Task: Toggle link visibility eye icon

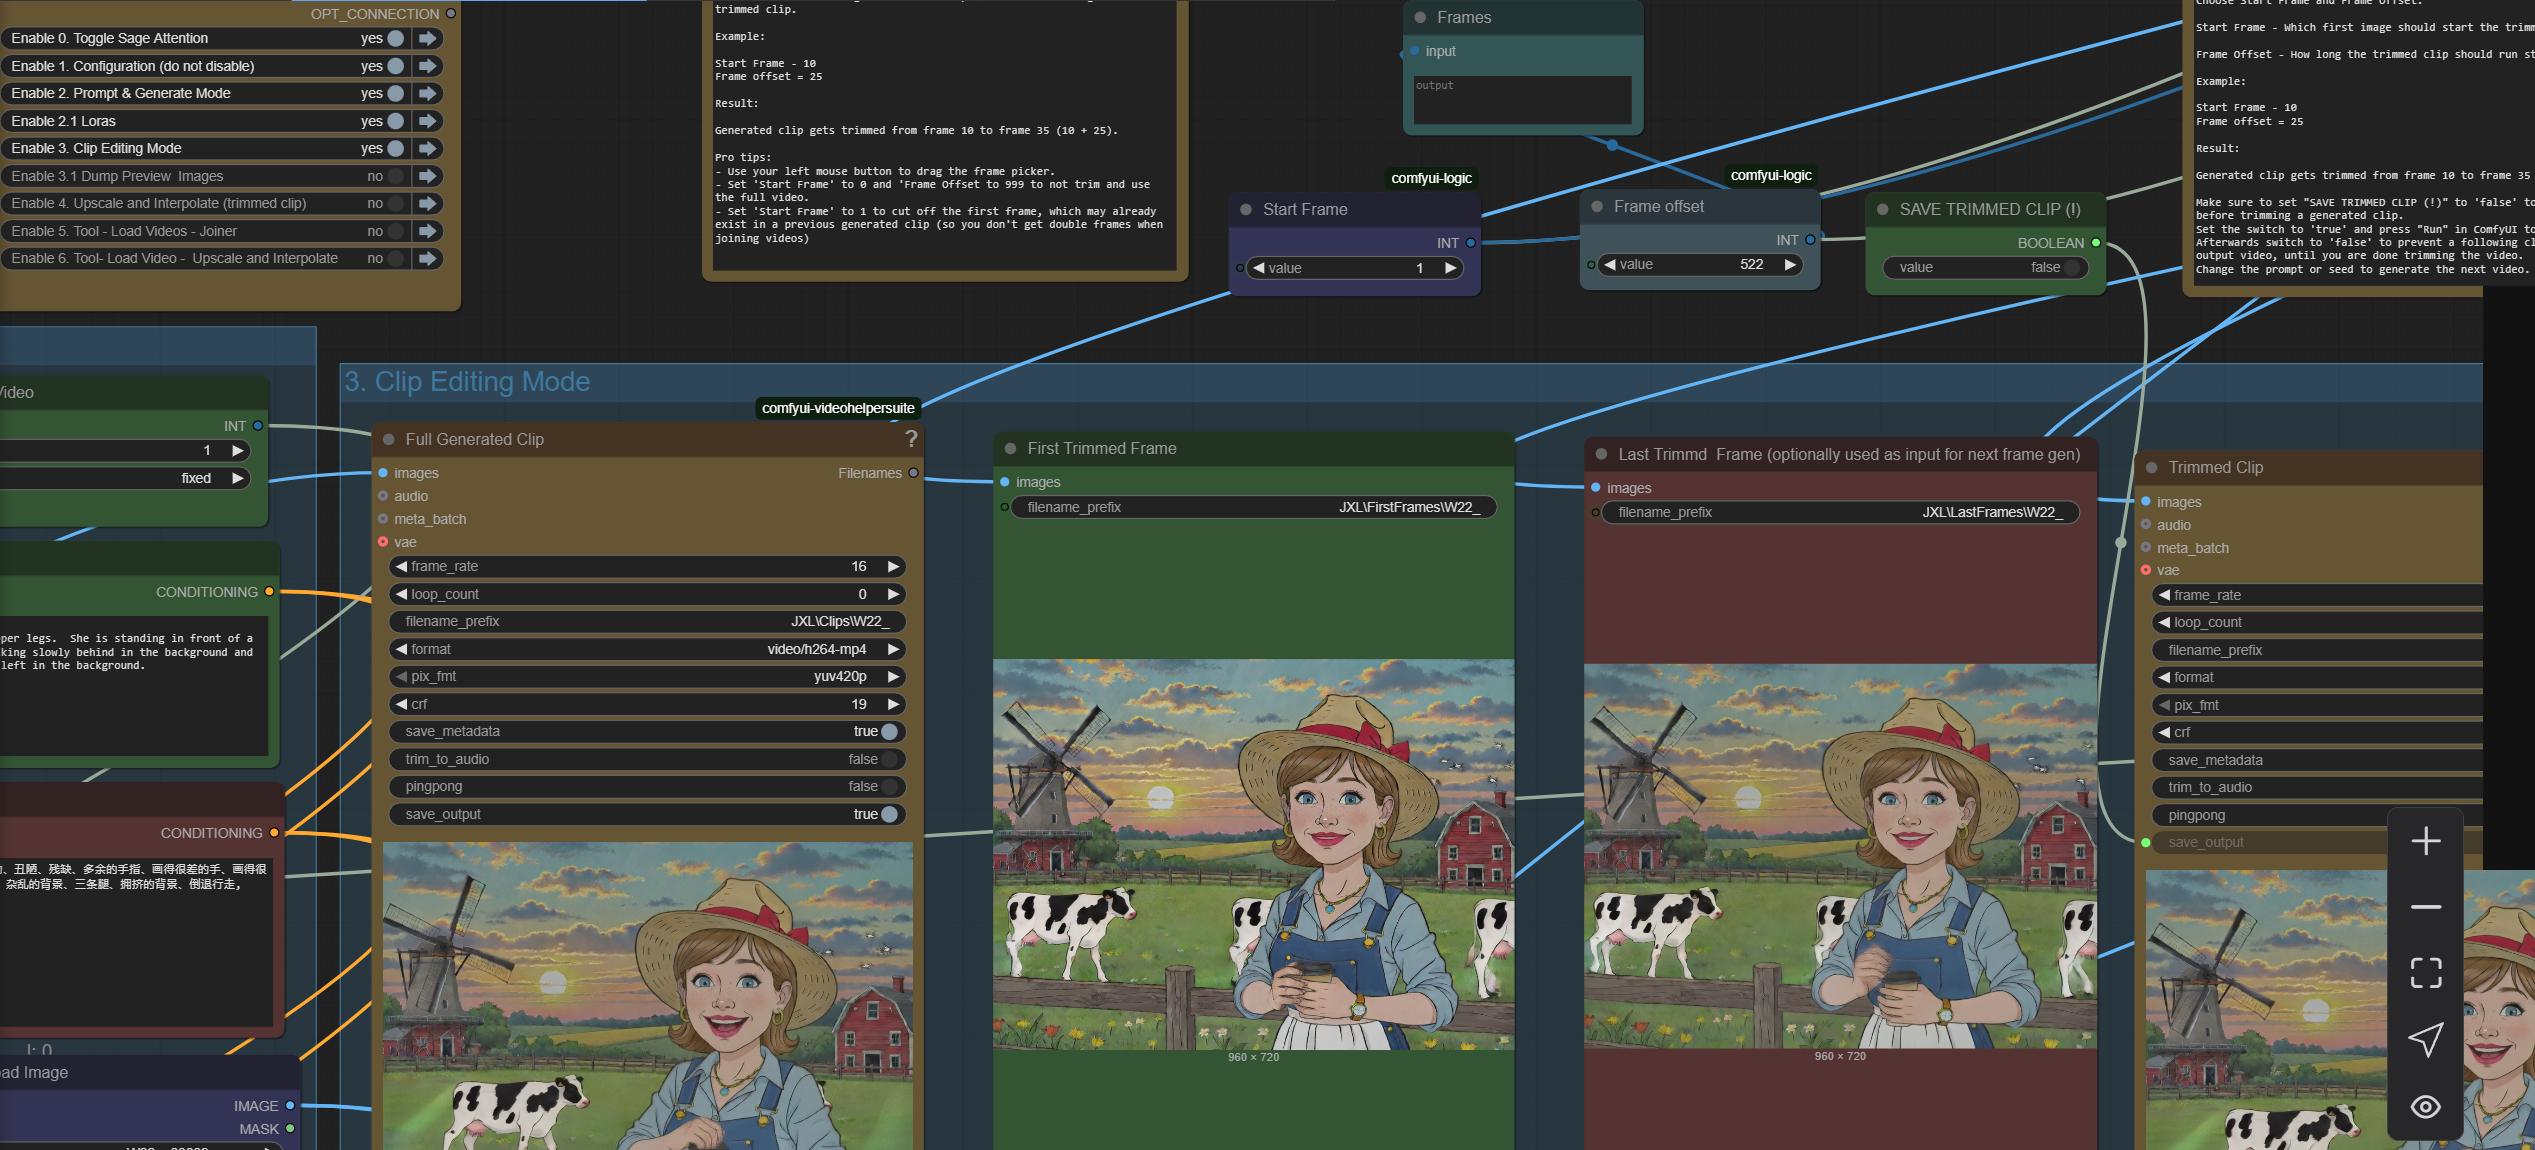Action: click(2425, 1106)
